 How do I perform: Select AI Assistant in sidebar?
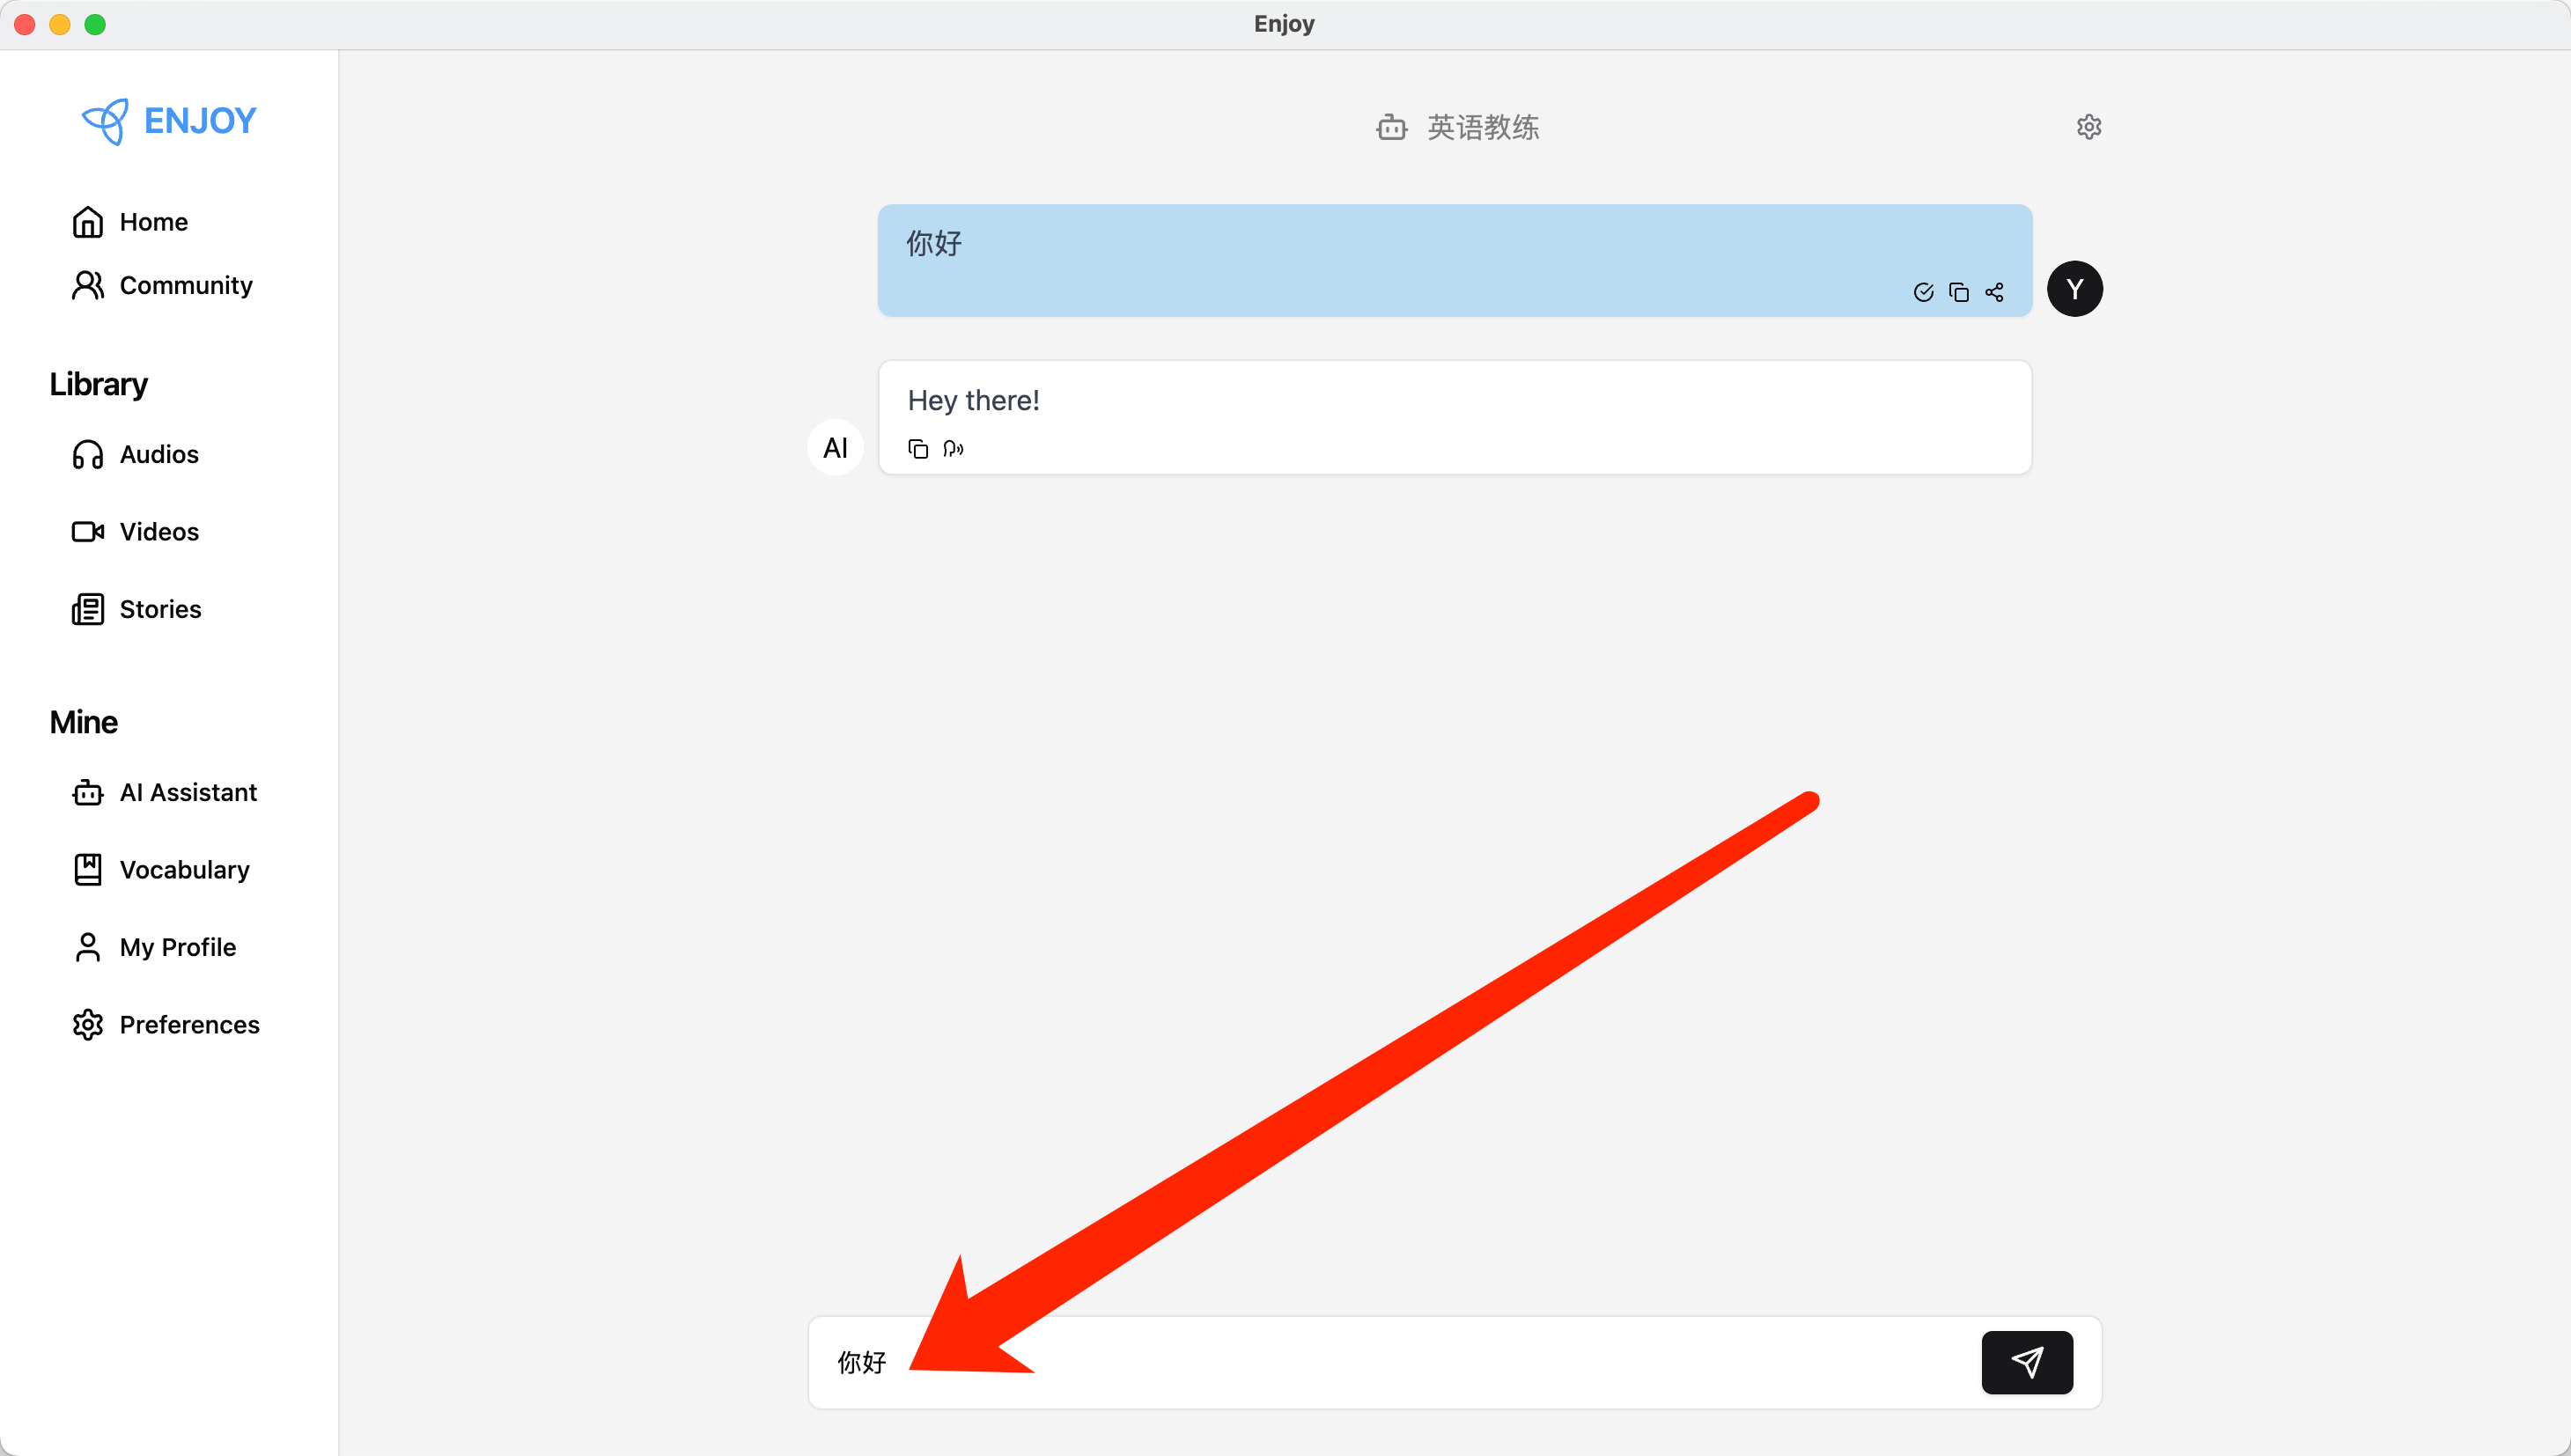(187, 792)
